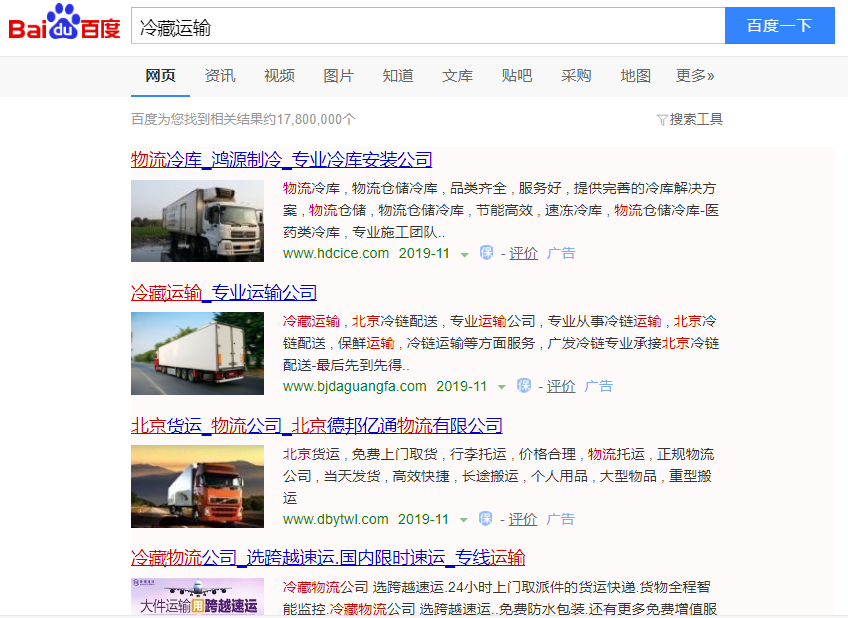This screenshot has width=848, height=618.
Task: Select the 网页 tab
Action: point(160,76)
